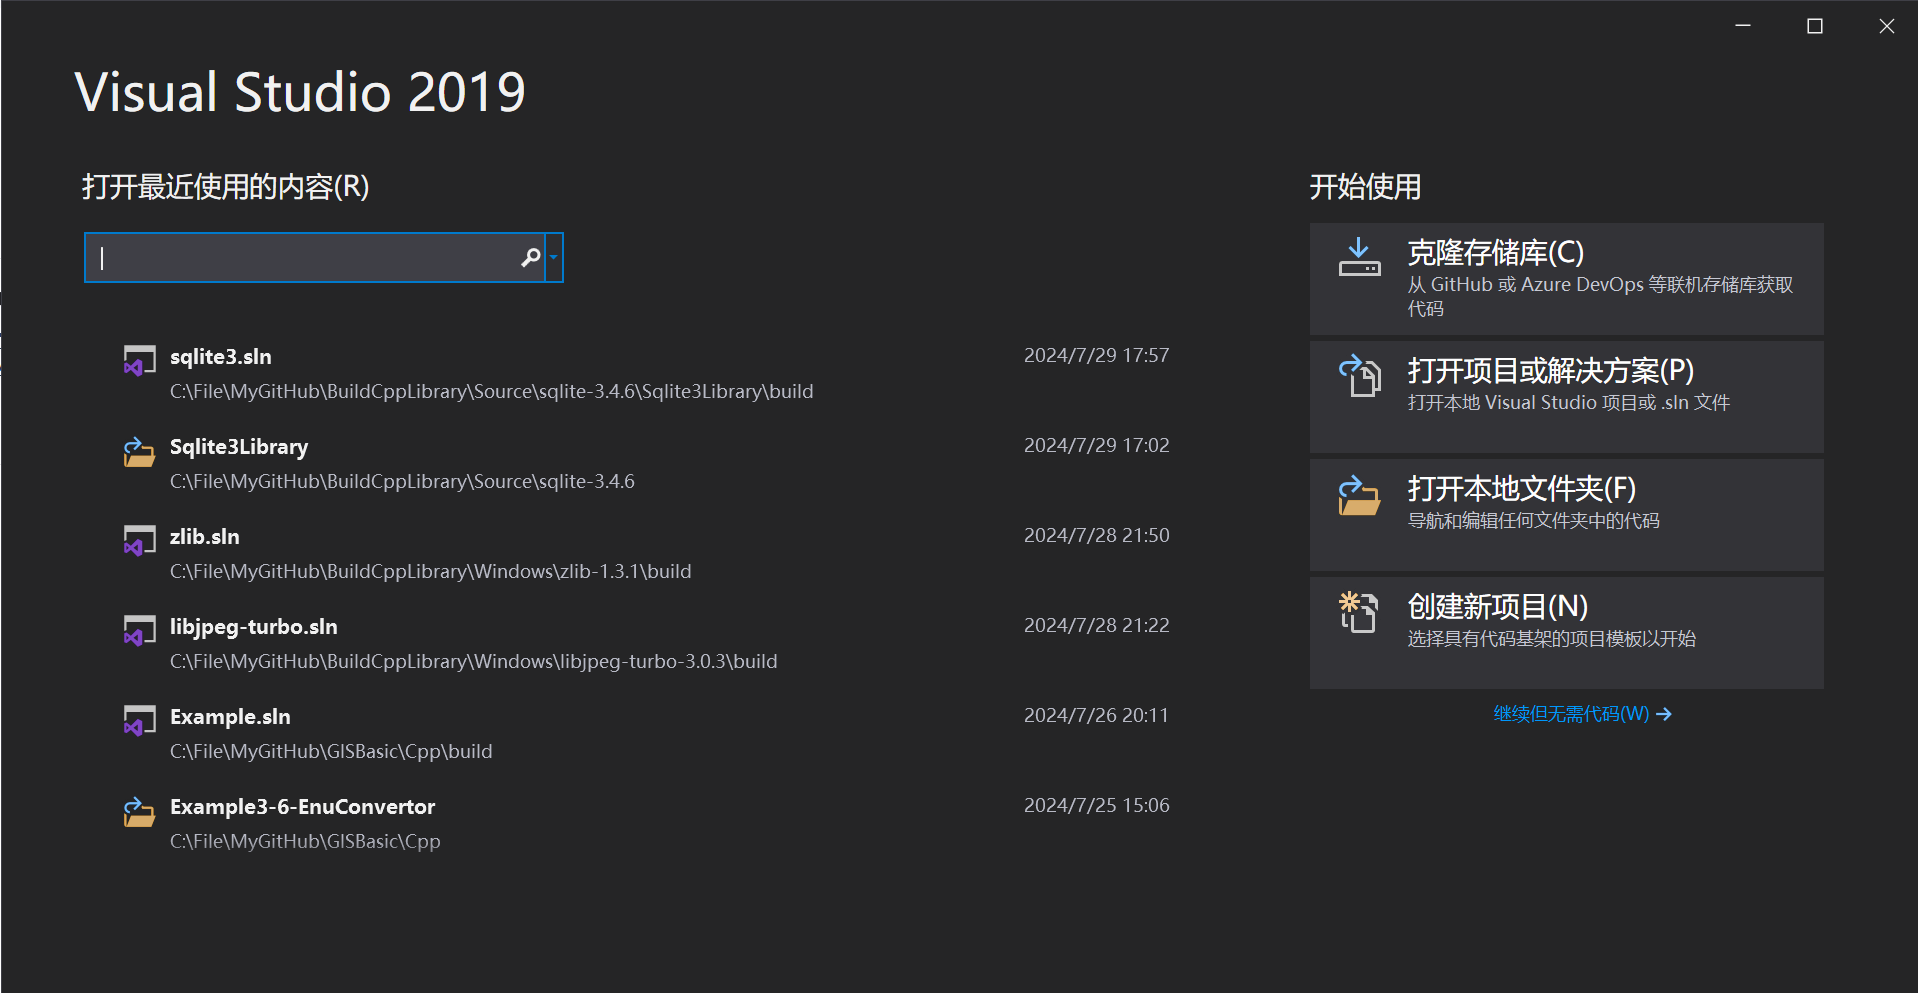
Task: Click the search magnifier icon
Action: pos(530,257)
